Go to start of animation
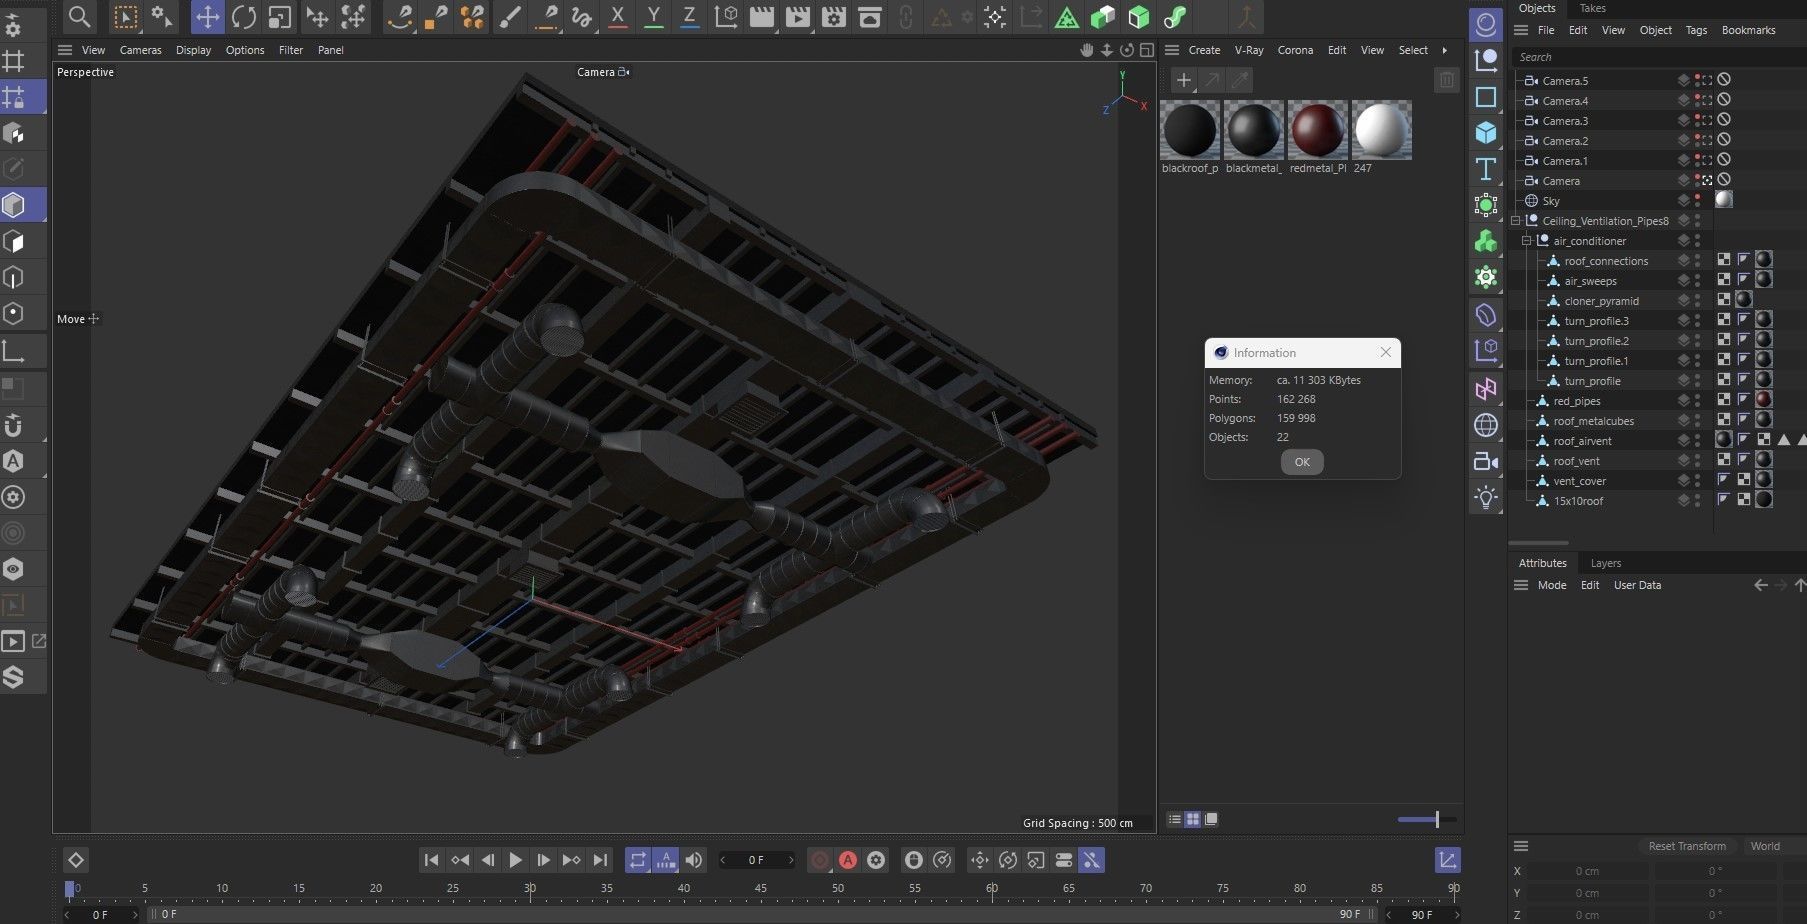Image resolution: width=1807 pixels, height=924 pixels. (431, 860)
